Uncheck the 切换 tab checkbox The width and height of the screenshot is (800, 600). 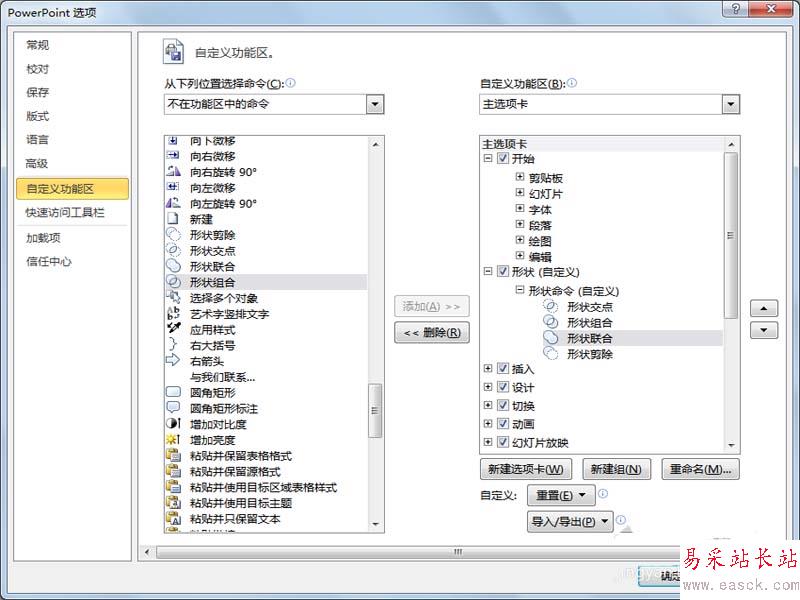pyautogui.click(x=503, y=405)
